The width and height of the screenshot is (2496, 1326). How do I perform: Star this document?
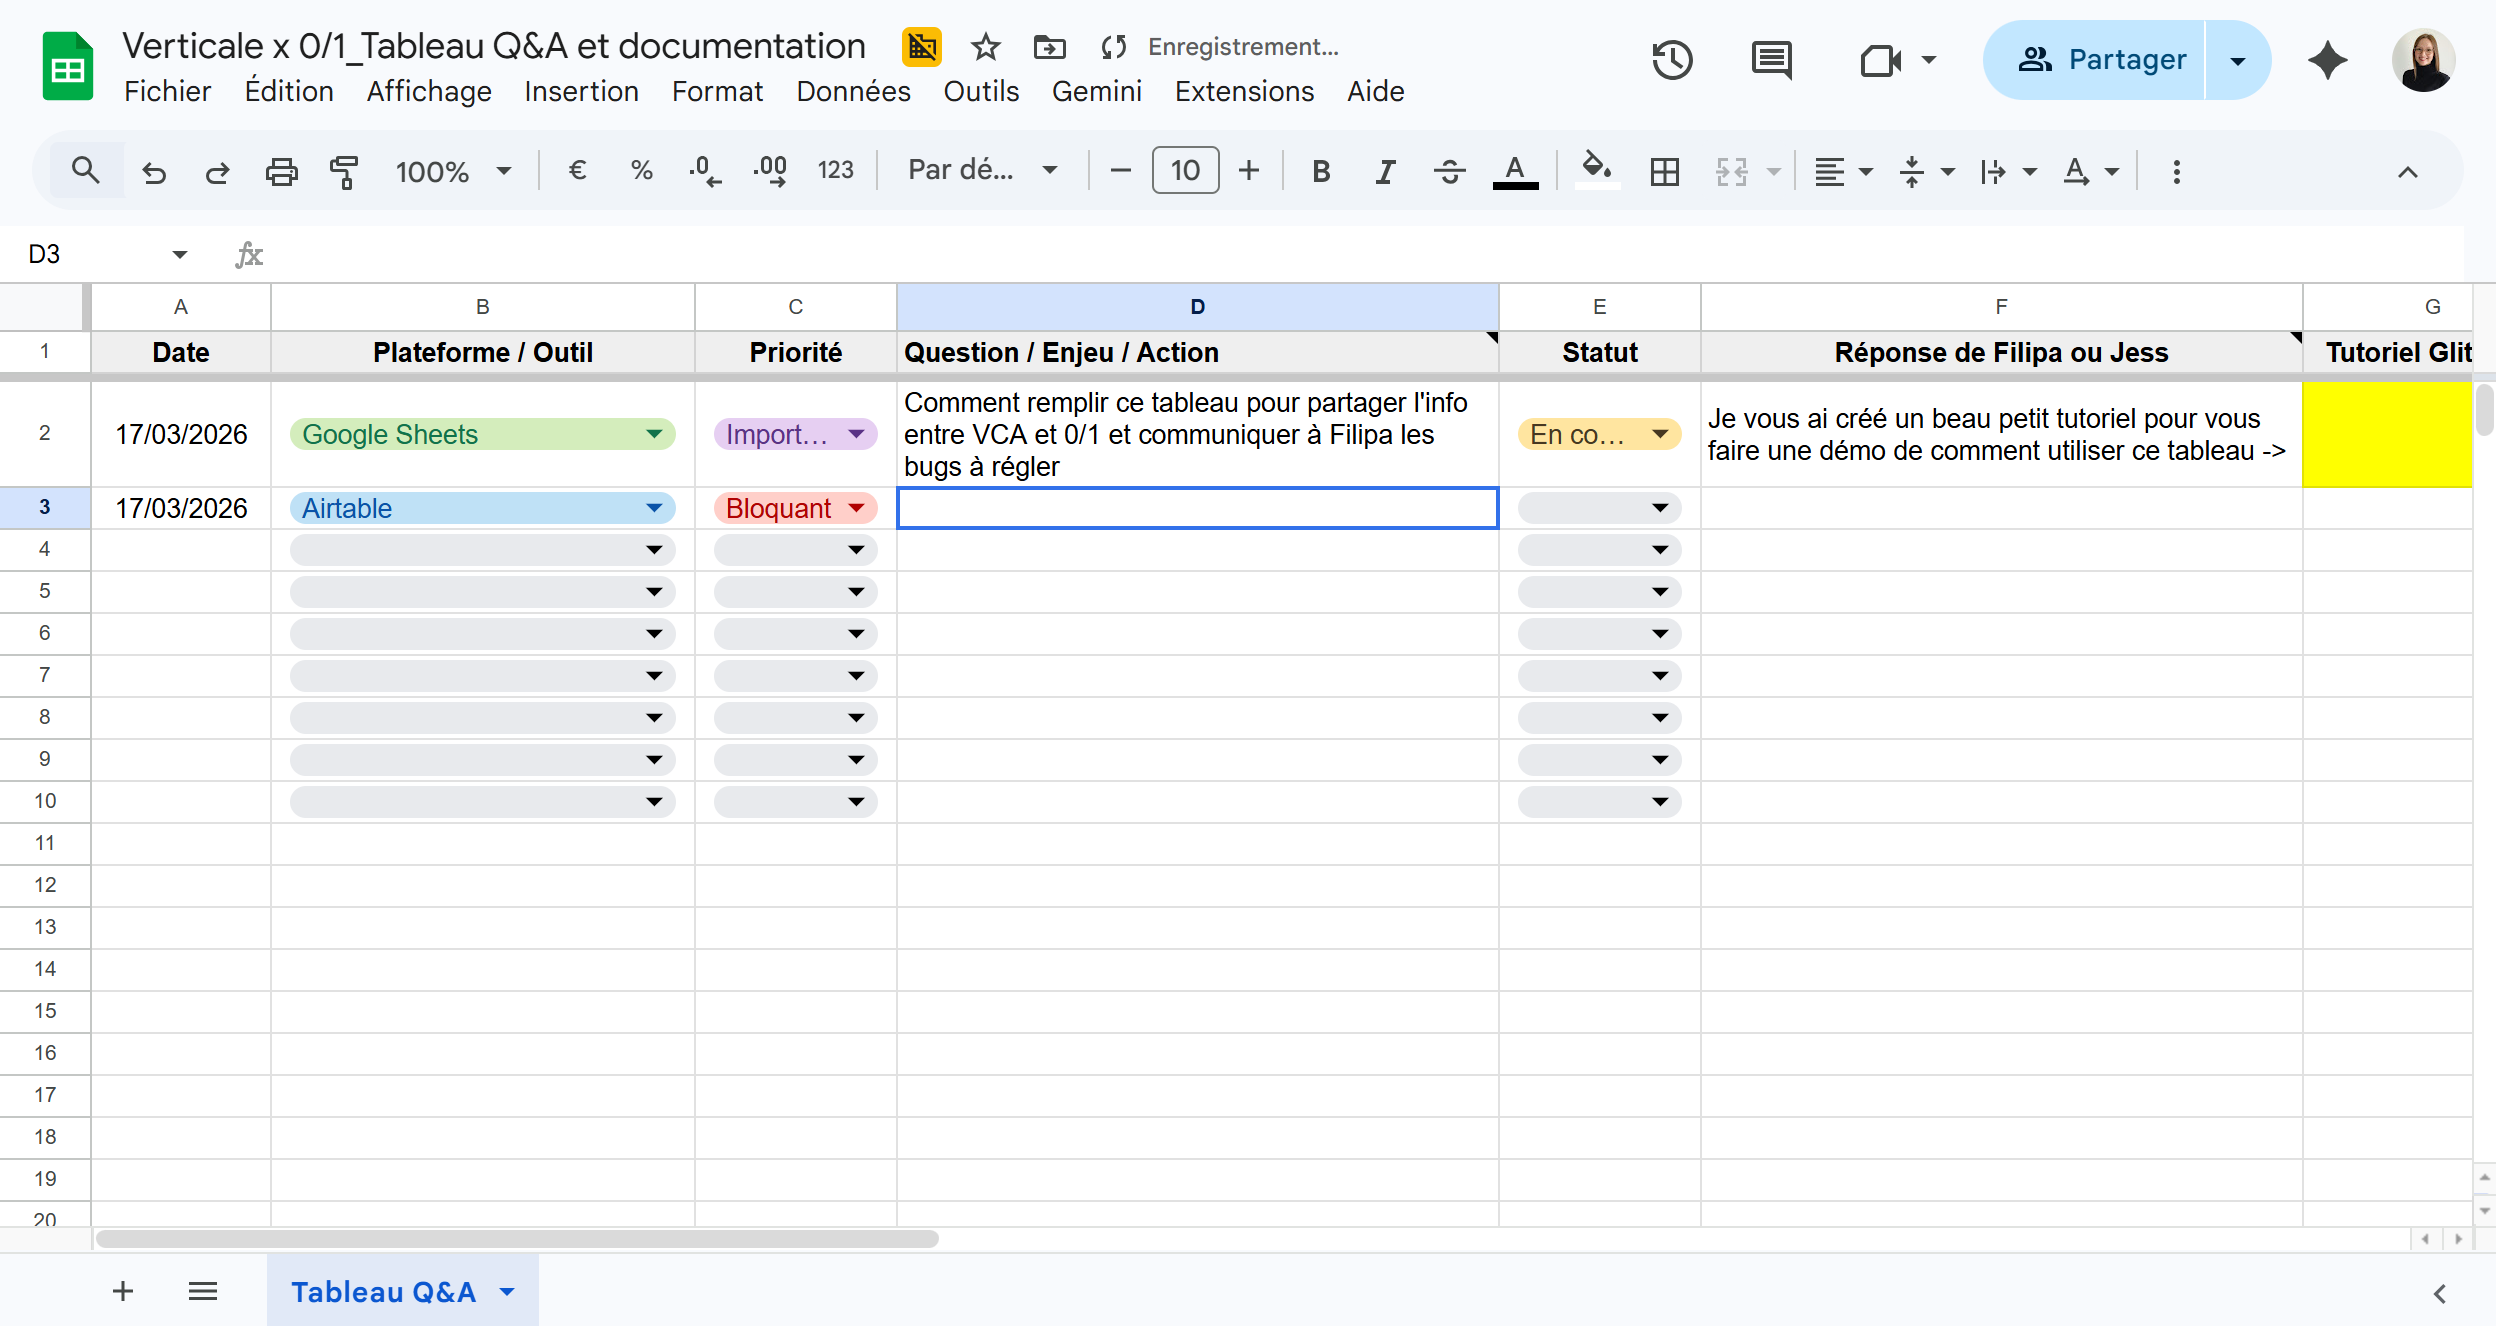985,47
